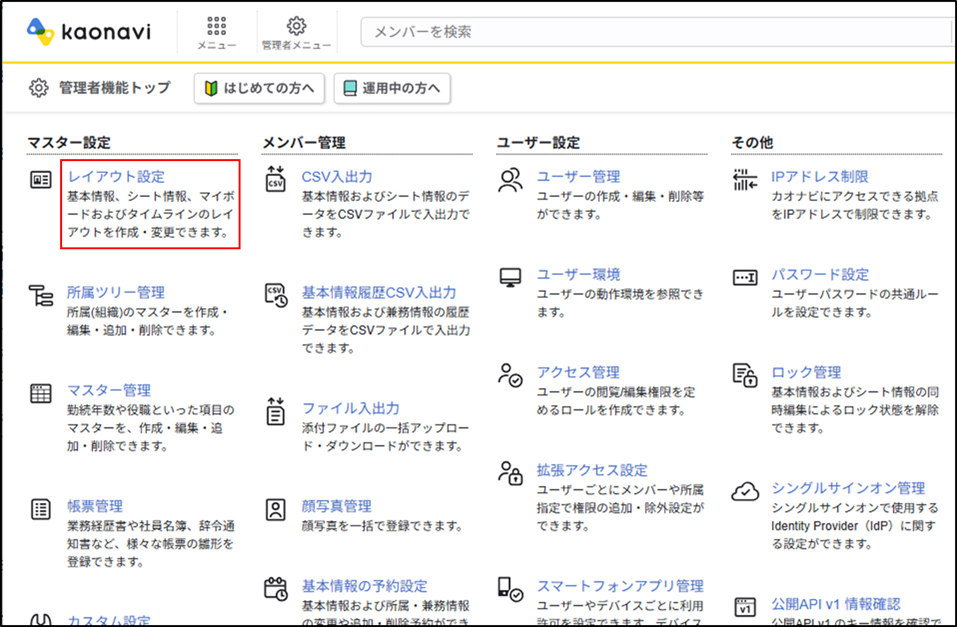Click the IPアドレス制限 filter icon
Image resolution: width=957 pixels, height=627 pixels.
click(x=745, y=179)
